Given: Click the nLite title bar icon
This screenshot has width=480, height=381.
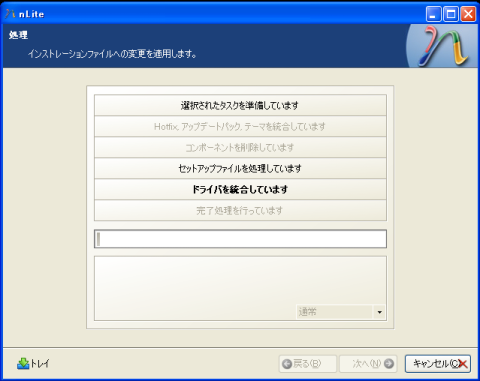Looking at the screenshot, I should 10,14.
